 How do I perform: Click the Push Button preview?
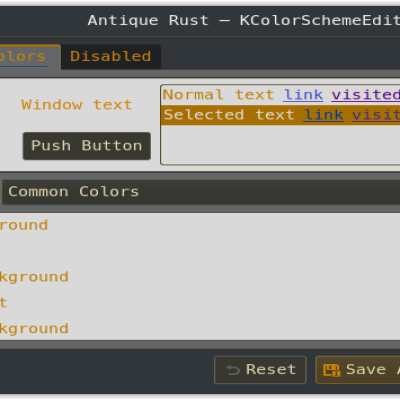tap(87, 146)
